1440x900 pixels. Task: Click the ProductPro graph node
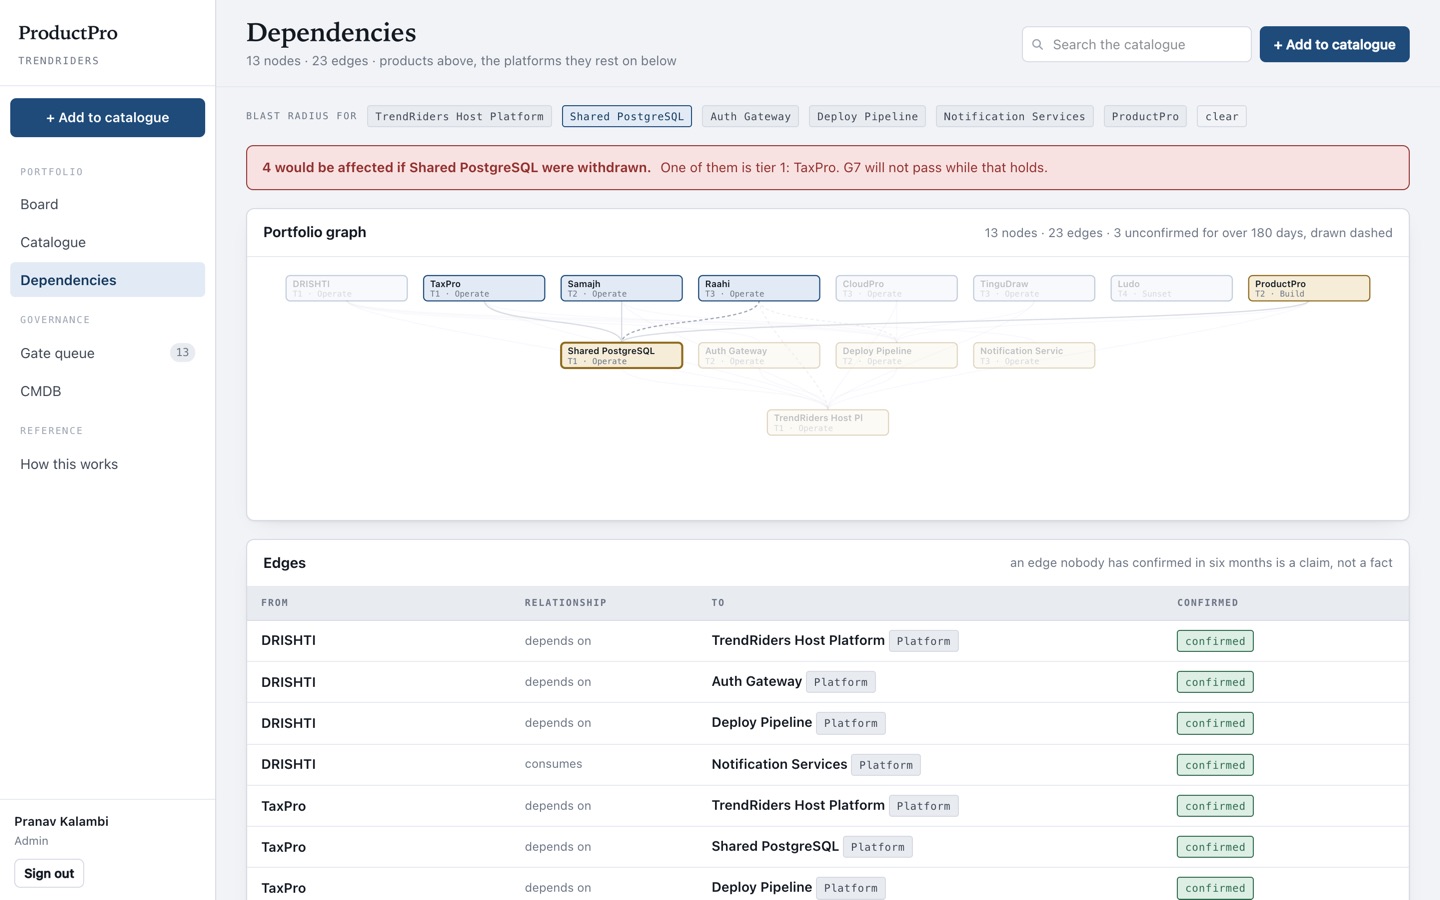point(1309,288)
